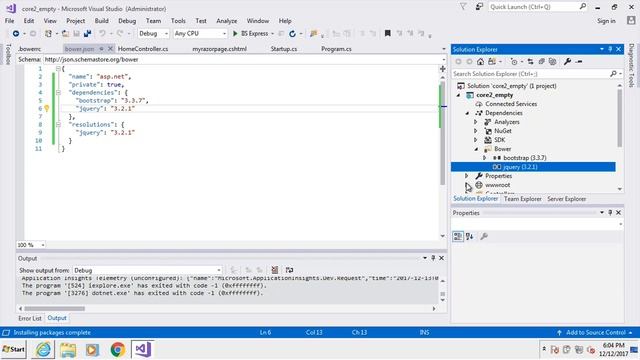This screenshot has width=640, height=360.
Task: Toggle auto hide pin on Properties panel
Action: (x=610, y=213)
